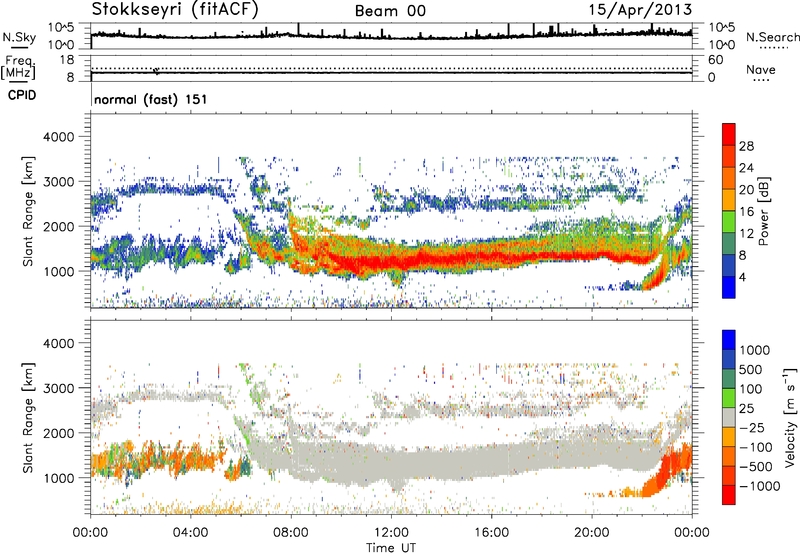
Task: Click the "3000" tick in the velocity panel
Action: click(x=58, y=388)
